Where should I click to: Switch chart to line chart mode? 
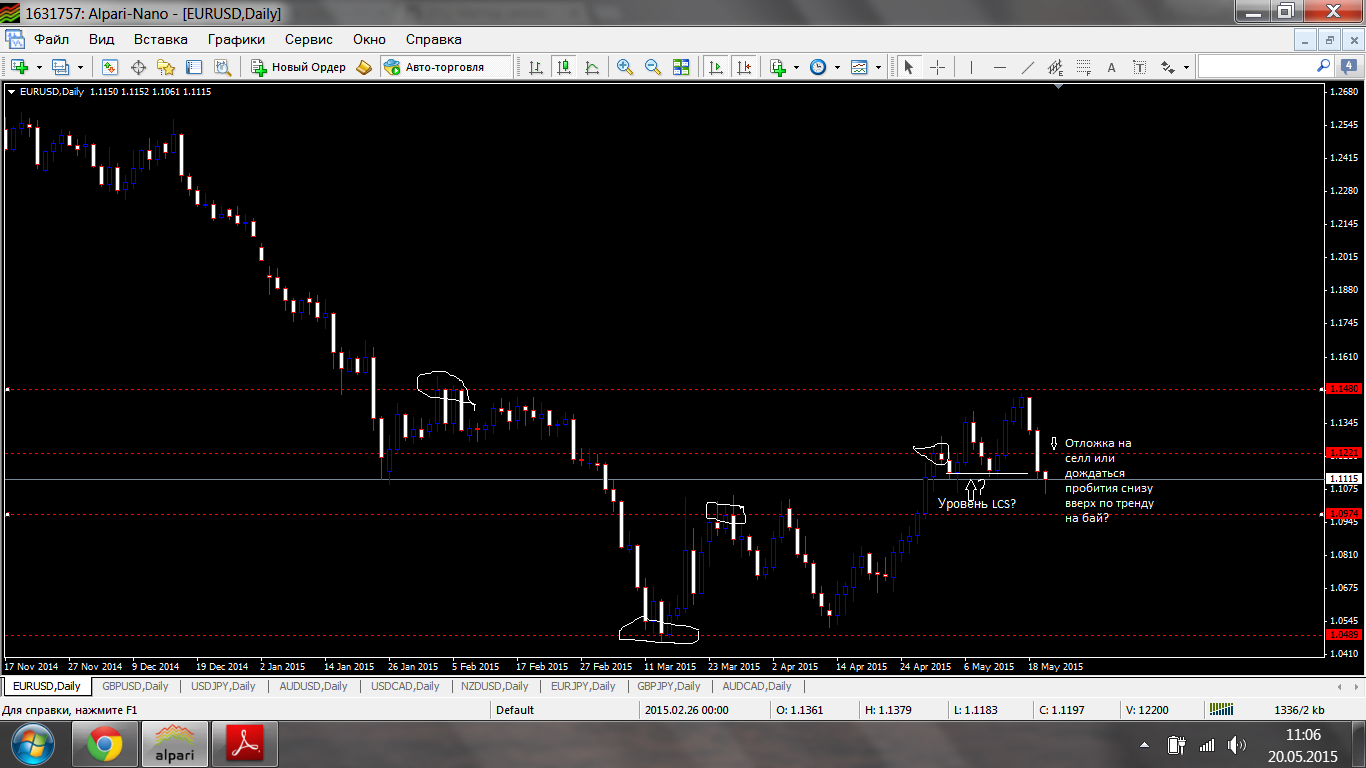pyautogui.click(x=592, y=67)
